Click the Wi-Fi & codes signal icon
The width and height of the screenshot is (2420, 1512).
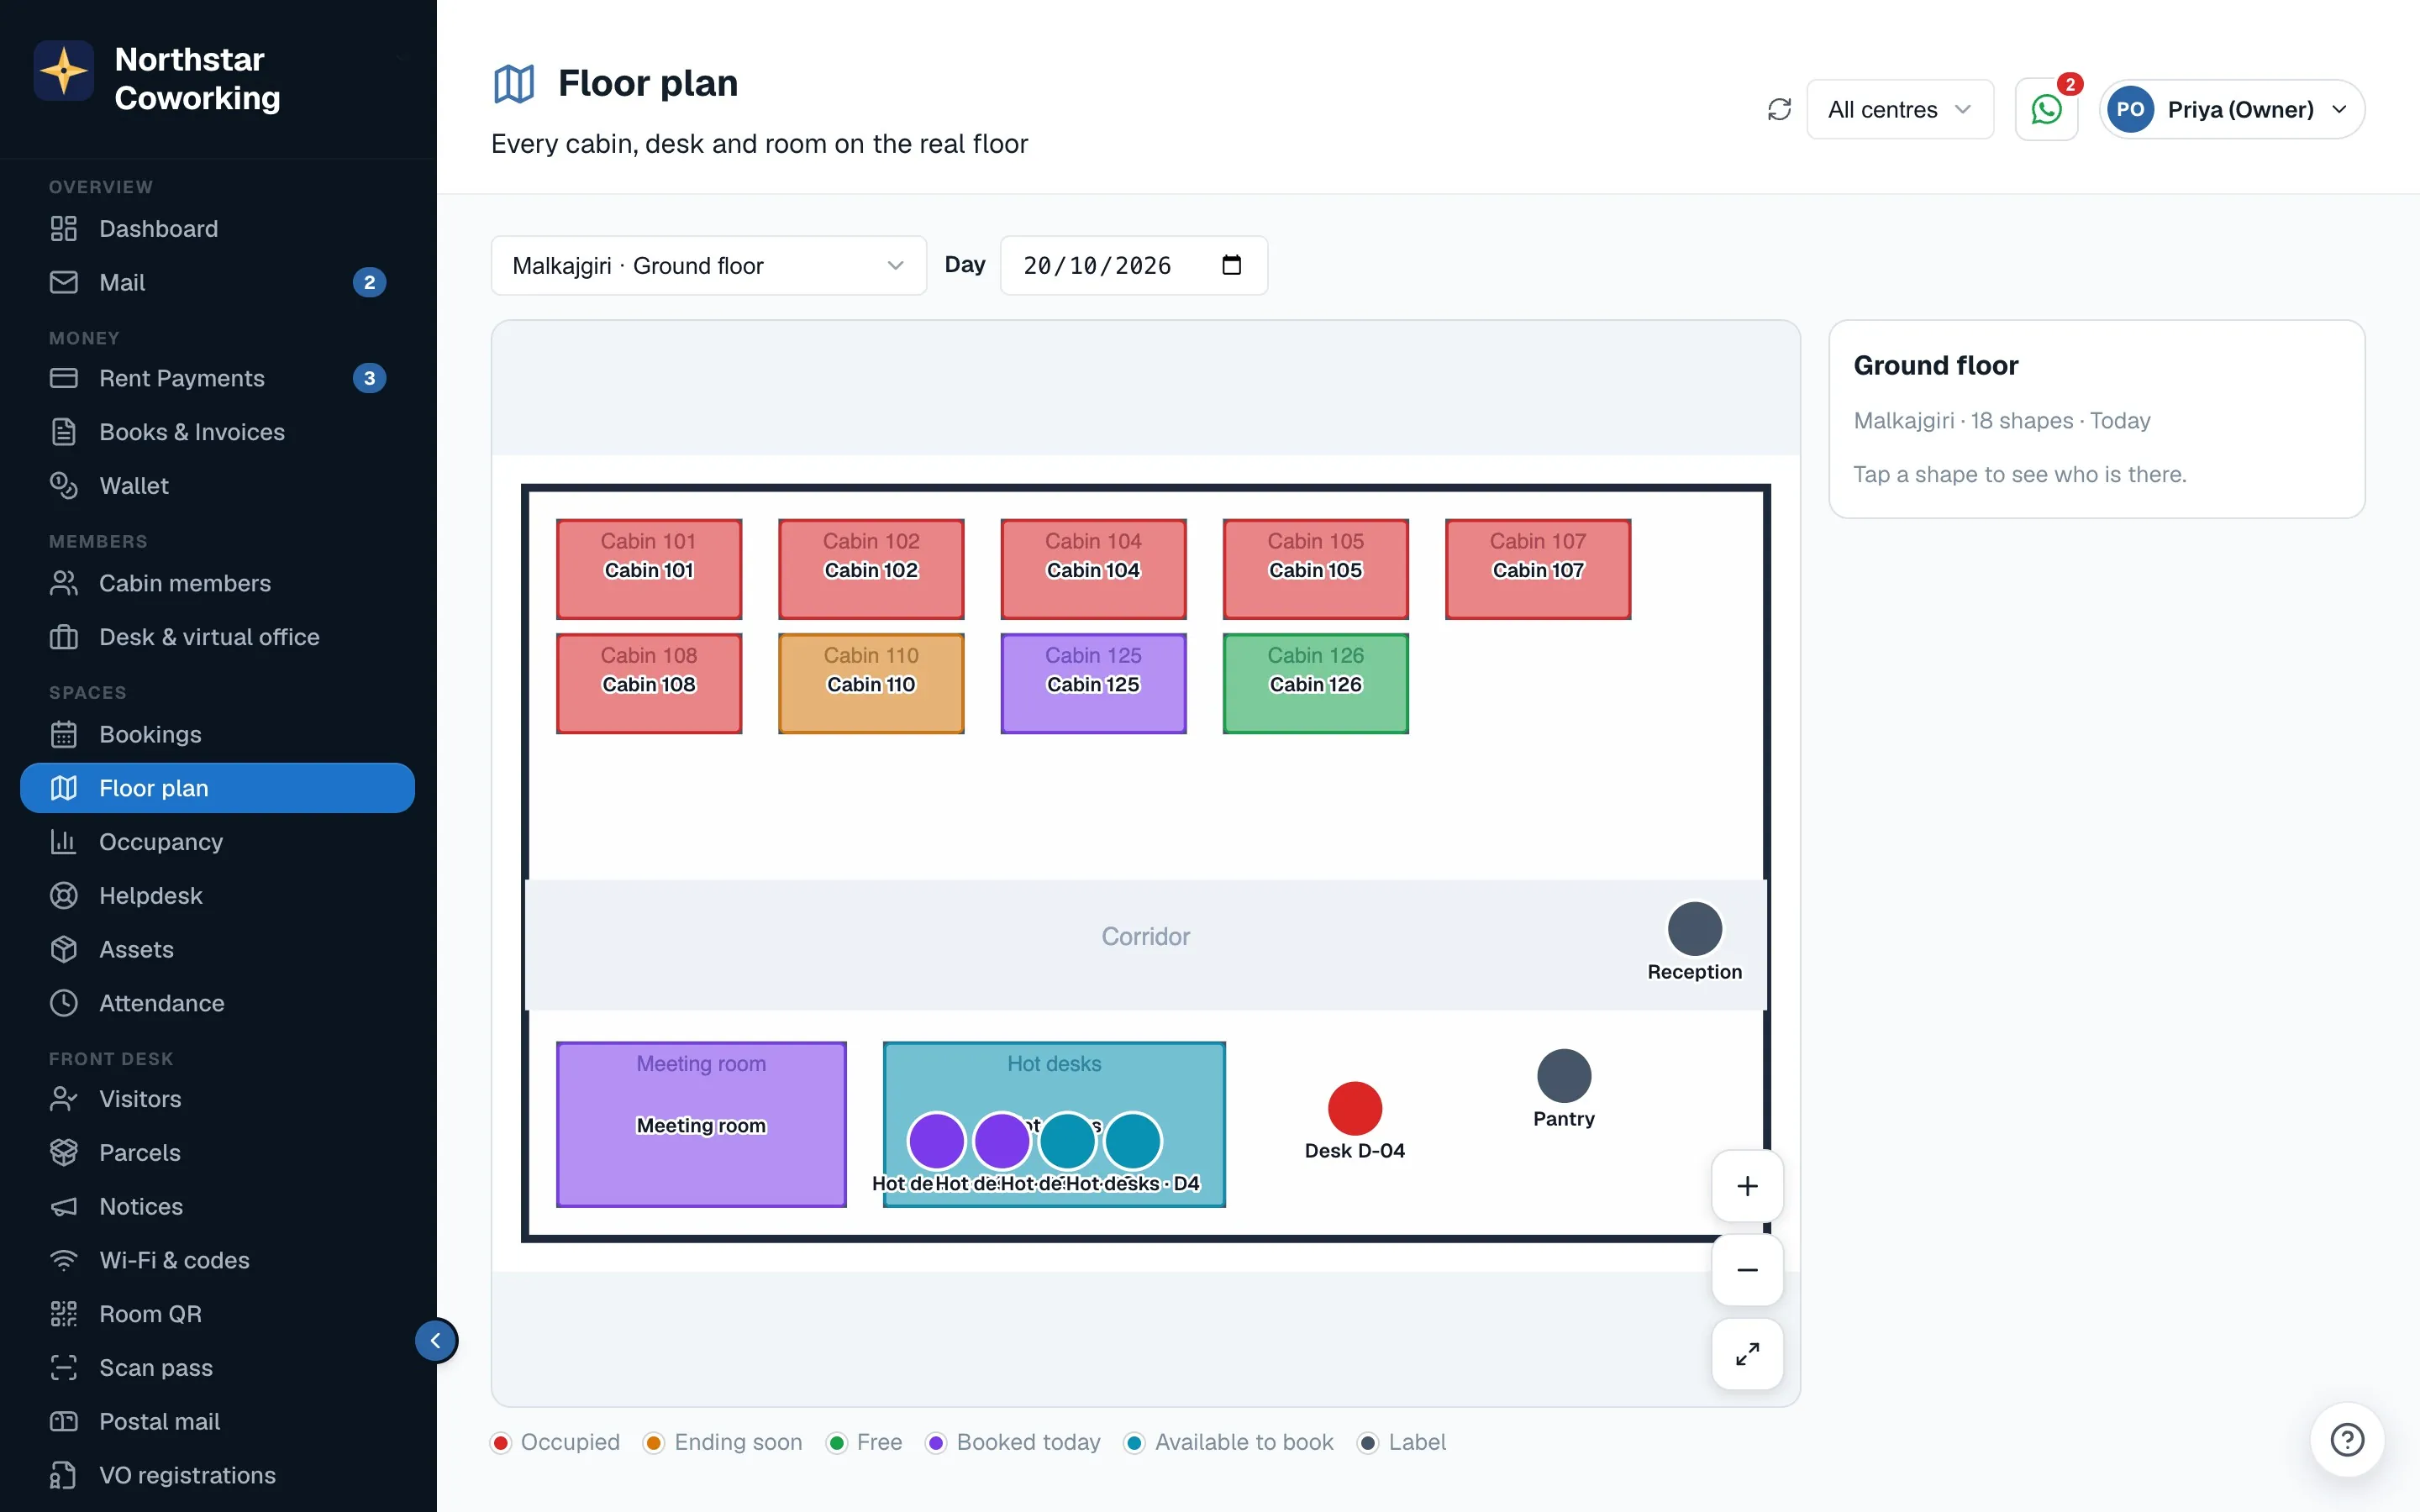click(x=64, y=1261)
